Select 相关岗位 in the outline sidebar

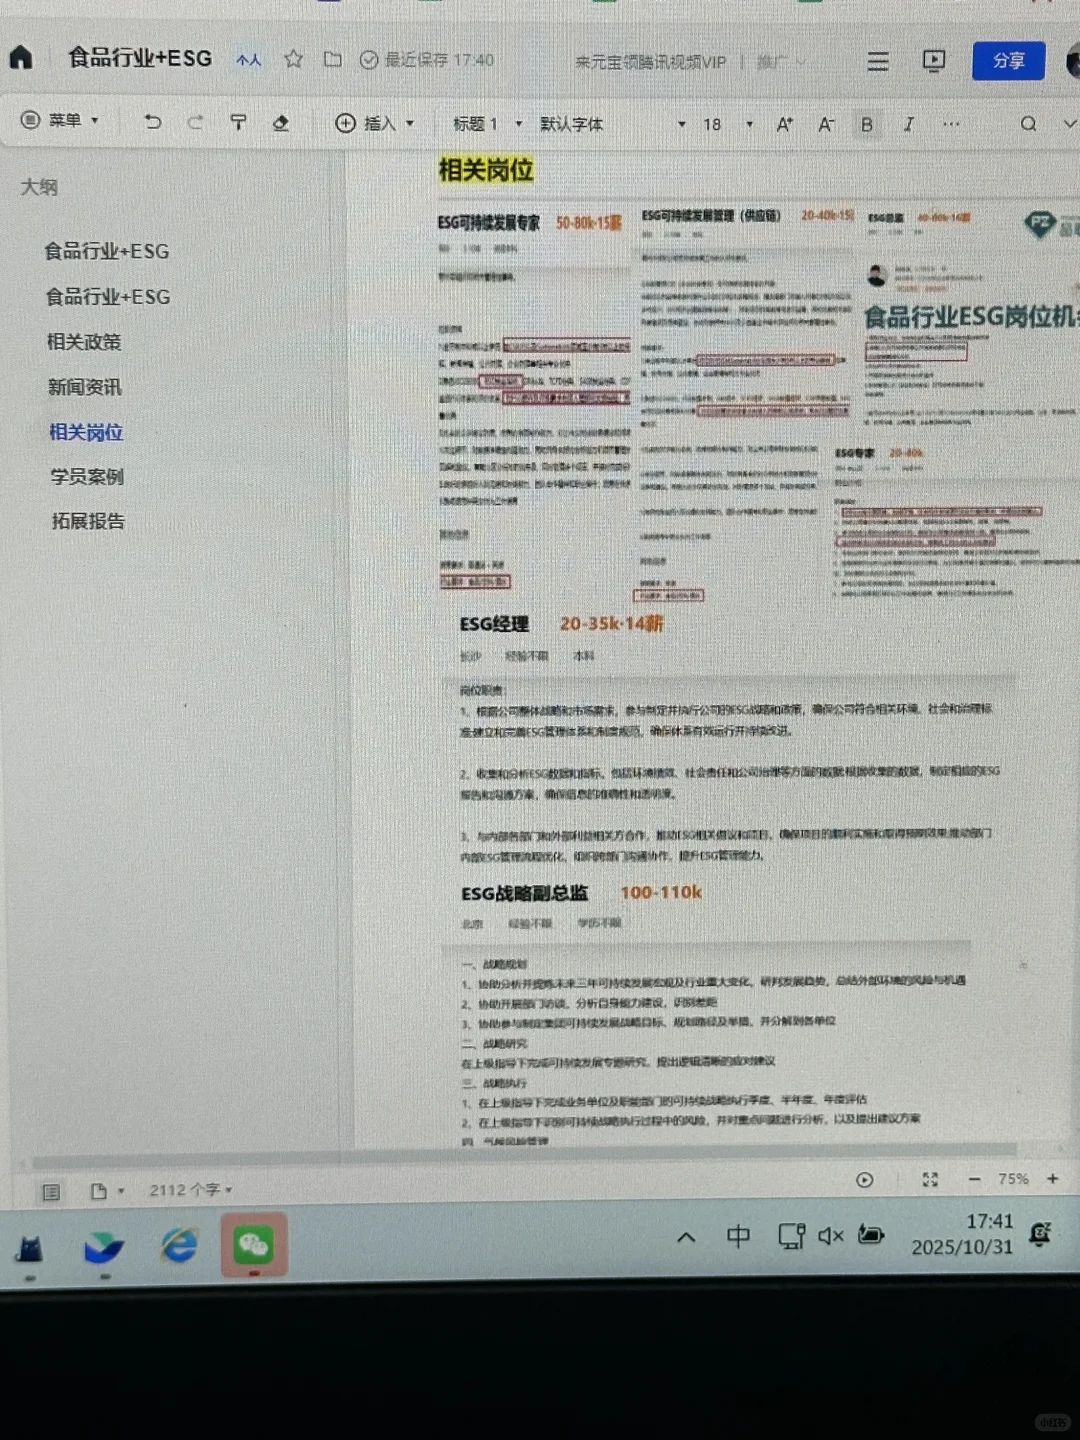point(85,433)
